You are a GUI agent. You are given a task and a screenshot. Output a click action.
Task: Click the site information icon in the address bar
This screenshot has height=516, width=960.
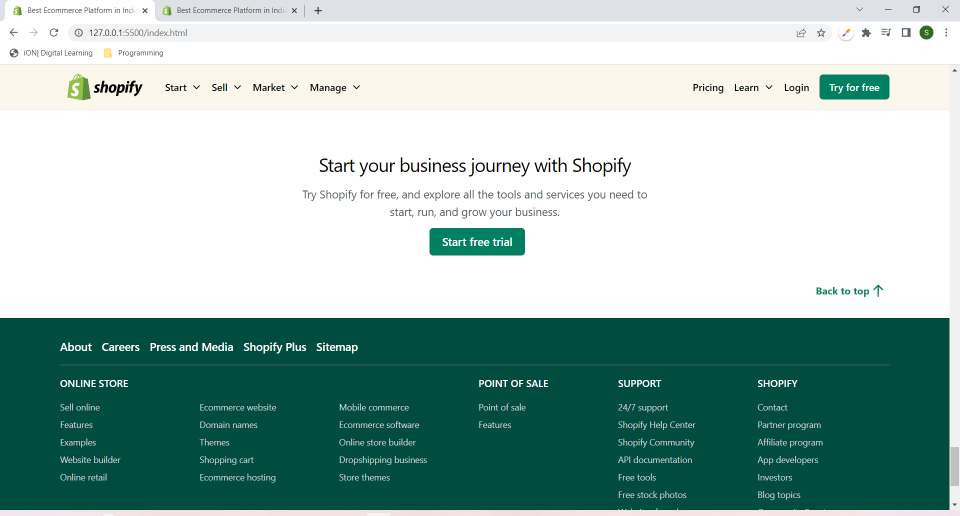tap(78, 33)
